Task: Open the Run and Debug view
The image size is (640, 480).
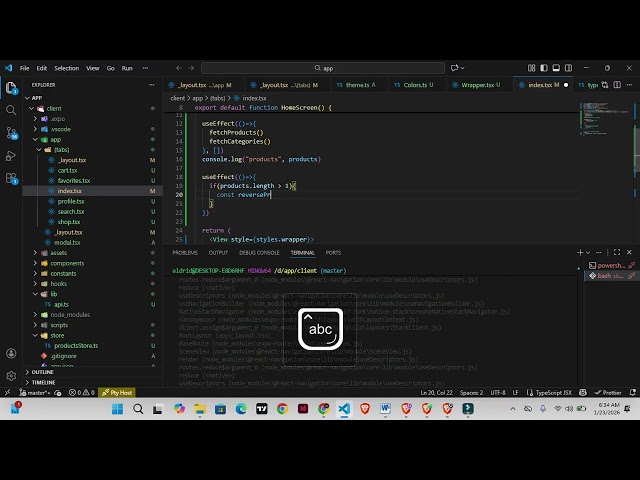Action: [11, 156]
